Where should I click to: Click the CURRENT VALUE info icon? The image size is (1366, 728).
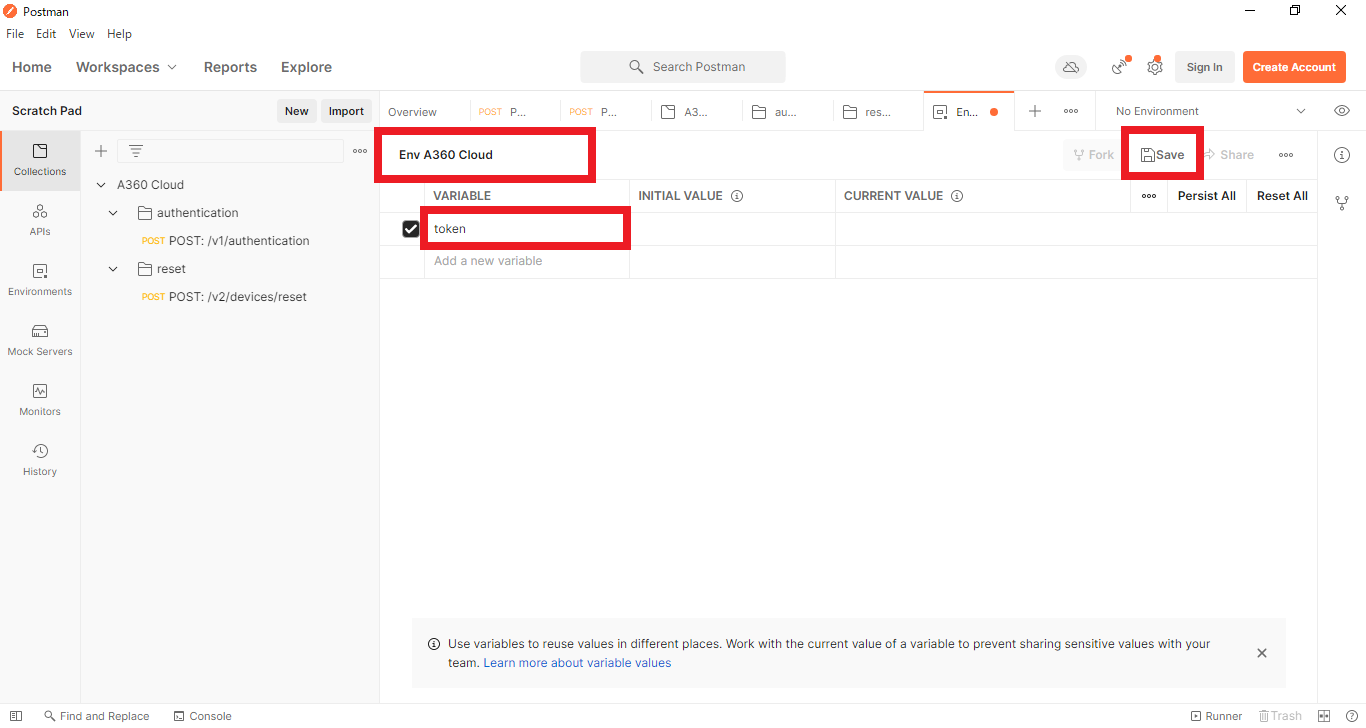(x=957, y=196)
